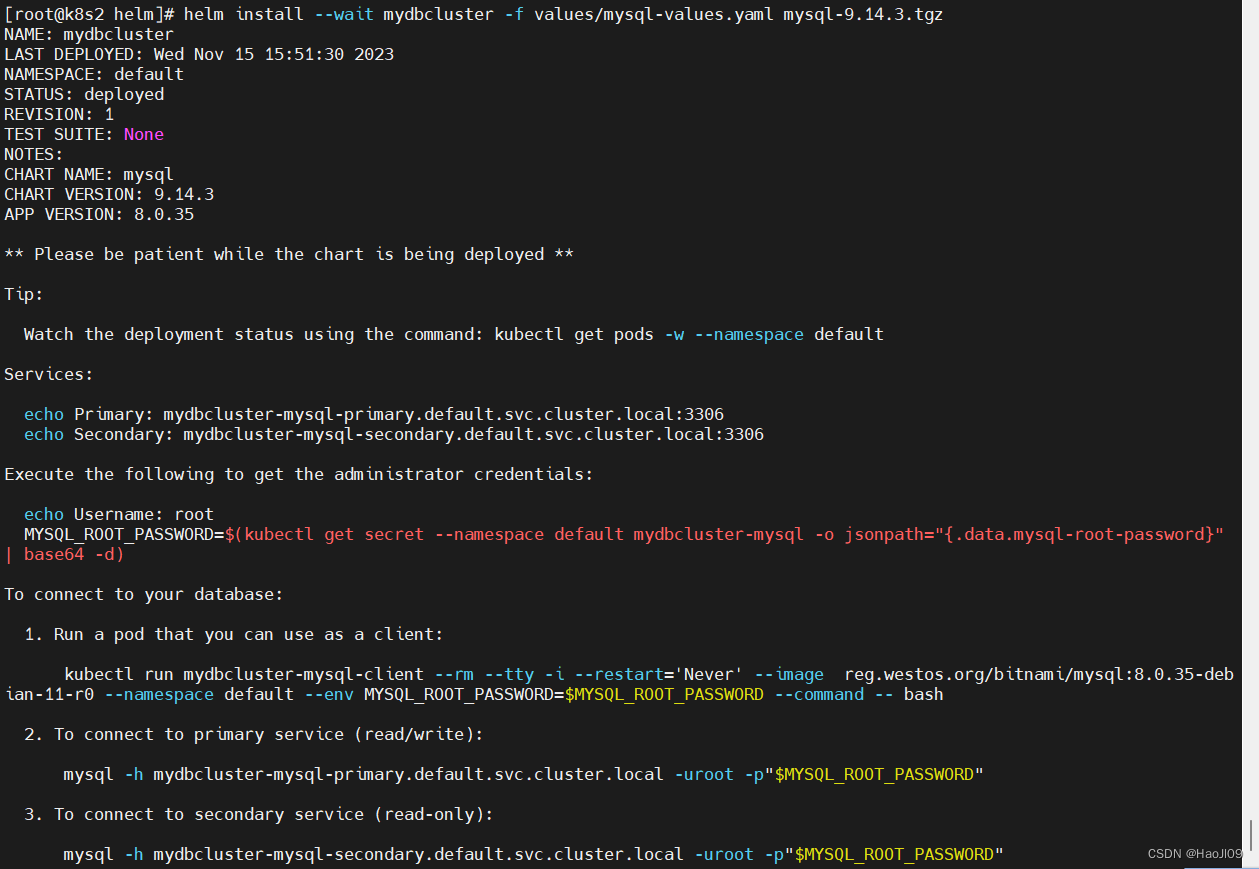
Task: Select the 'NAME: mydbcluster' line
Action: 89,34
